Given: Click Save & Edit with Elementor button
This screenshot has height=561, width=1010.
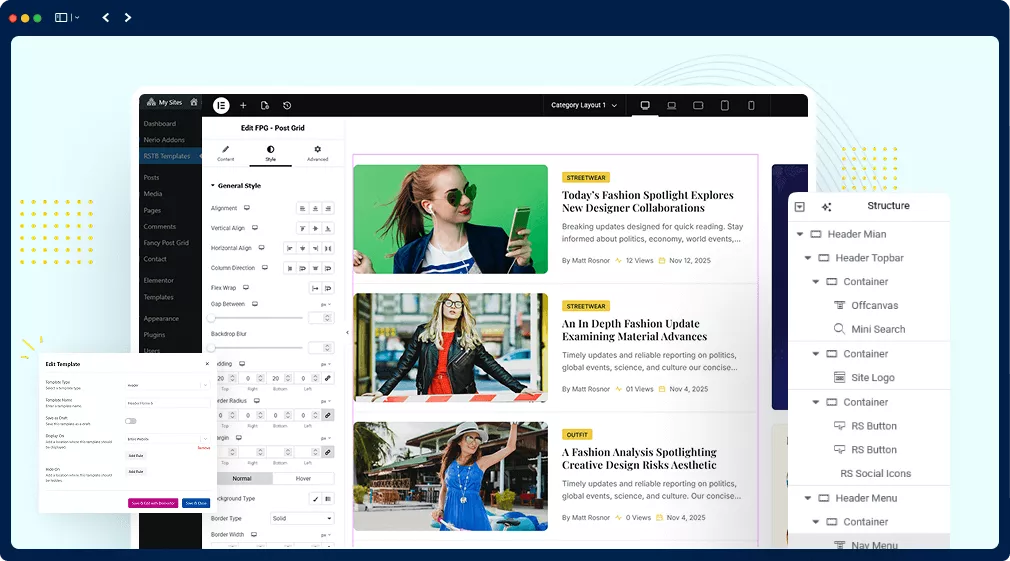Looking at the screenshot, I should coord(153,503).
